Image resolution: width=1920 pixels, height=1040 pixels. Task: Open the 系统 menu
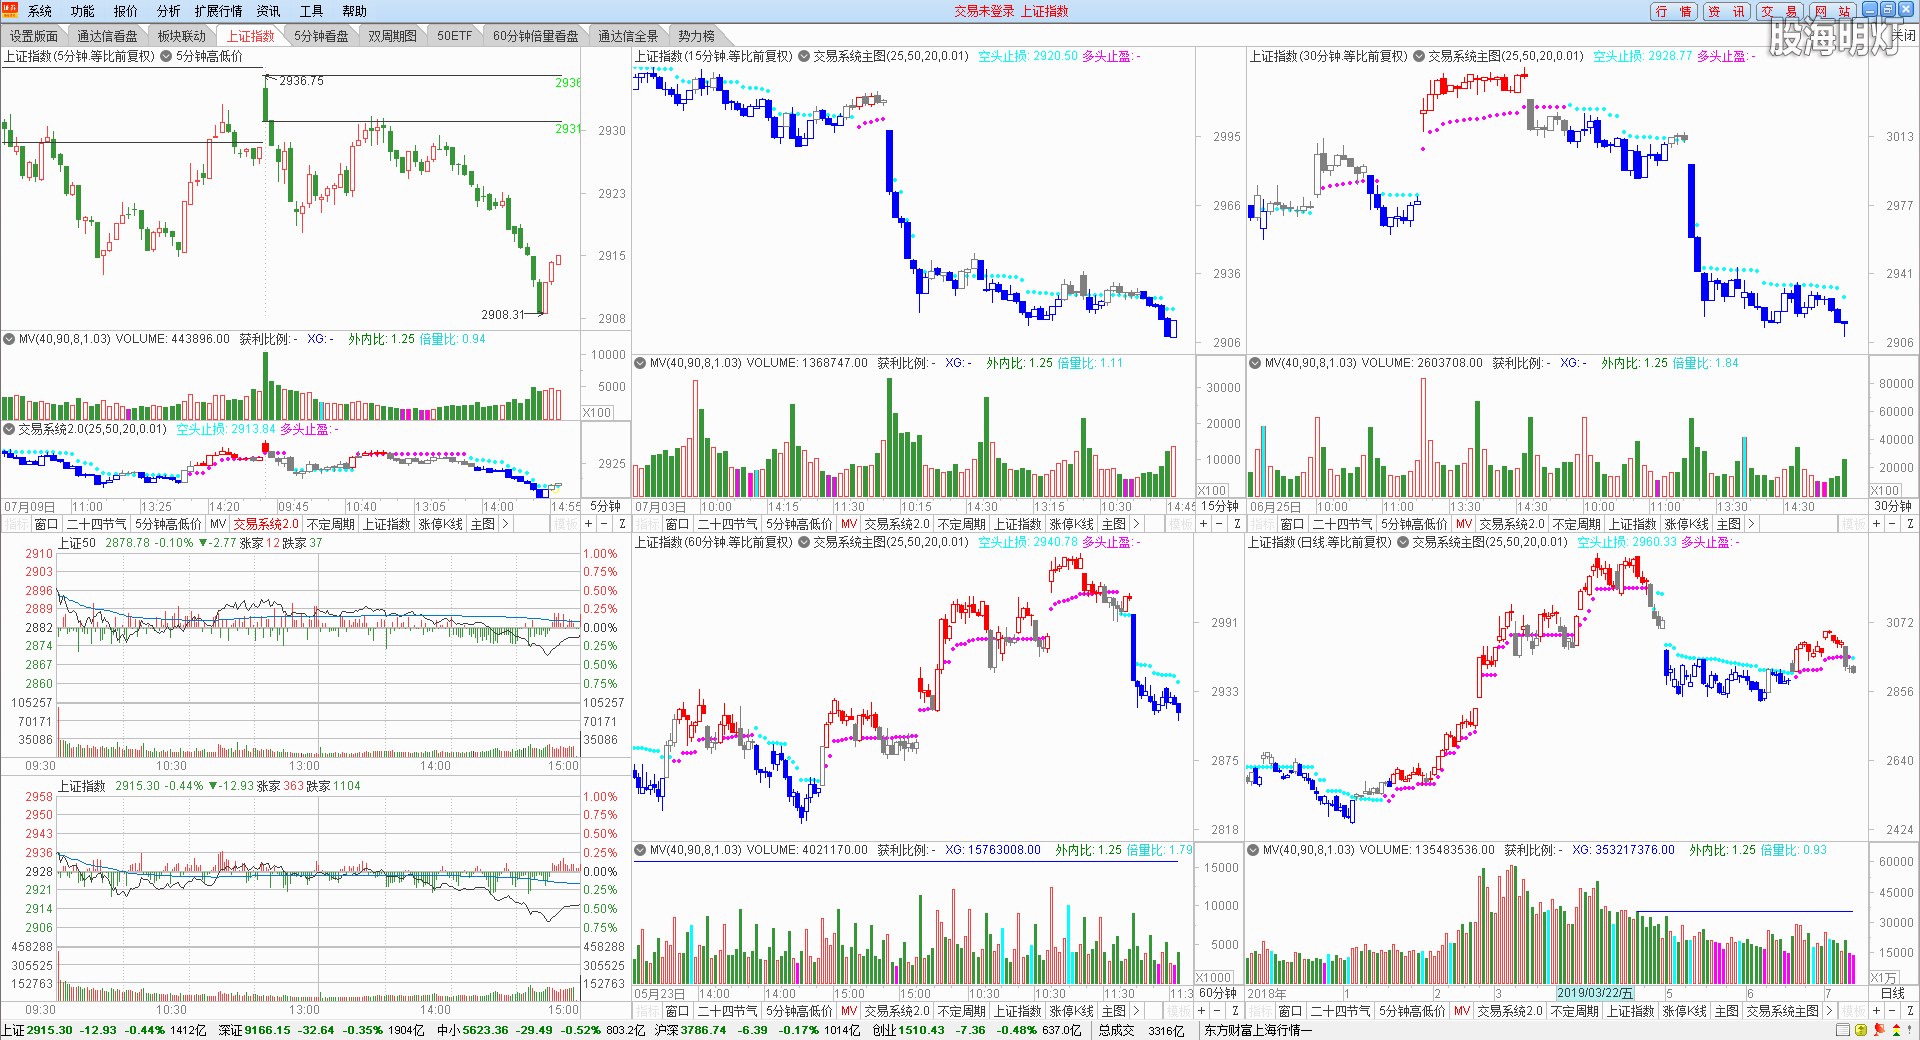click(x=40, y=11)
